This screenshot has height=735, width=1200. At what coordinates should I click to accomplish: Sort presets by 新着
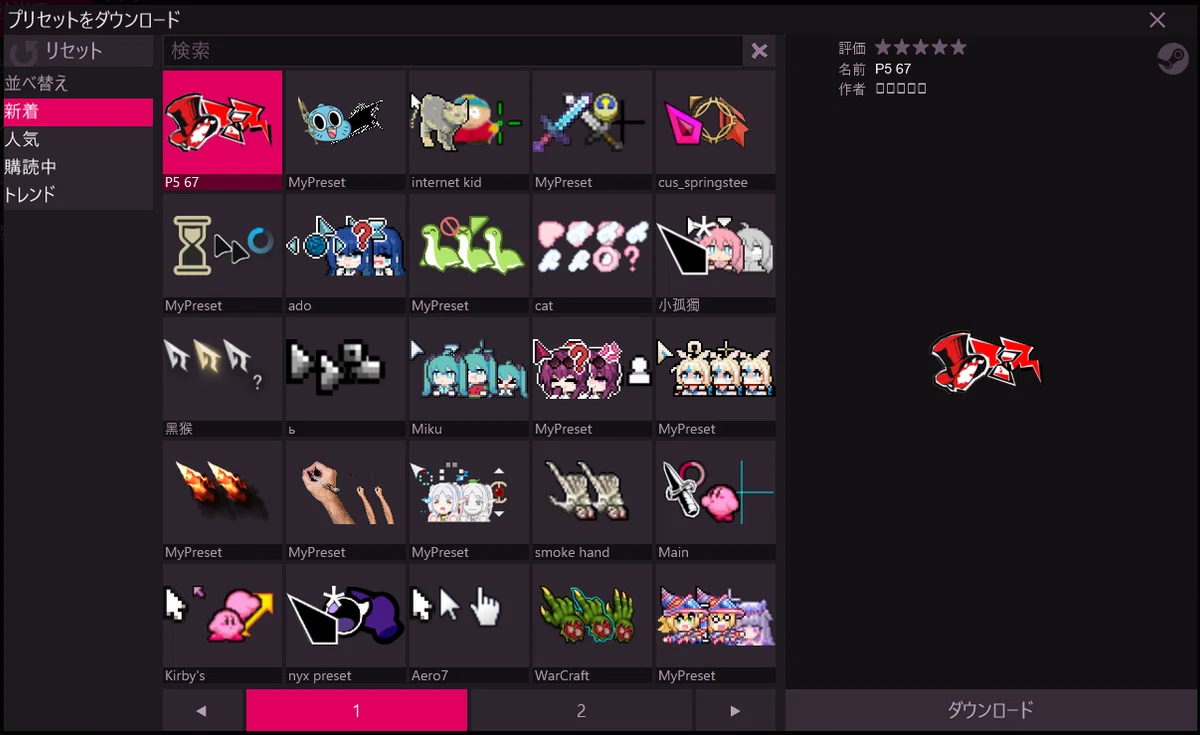pos(78,112)
